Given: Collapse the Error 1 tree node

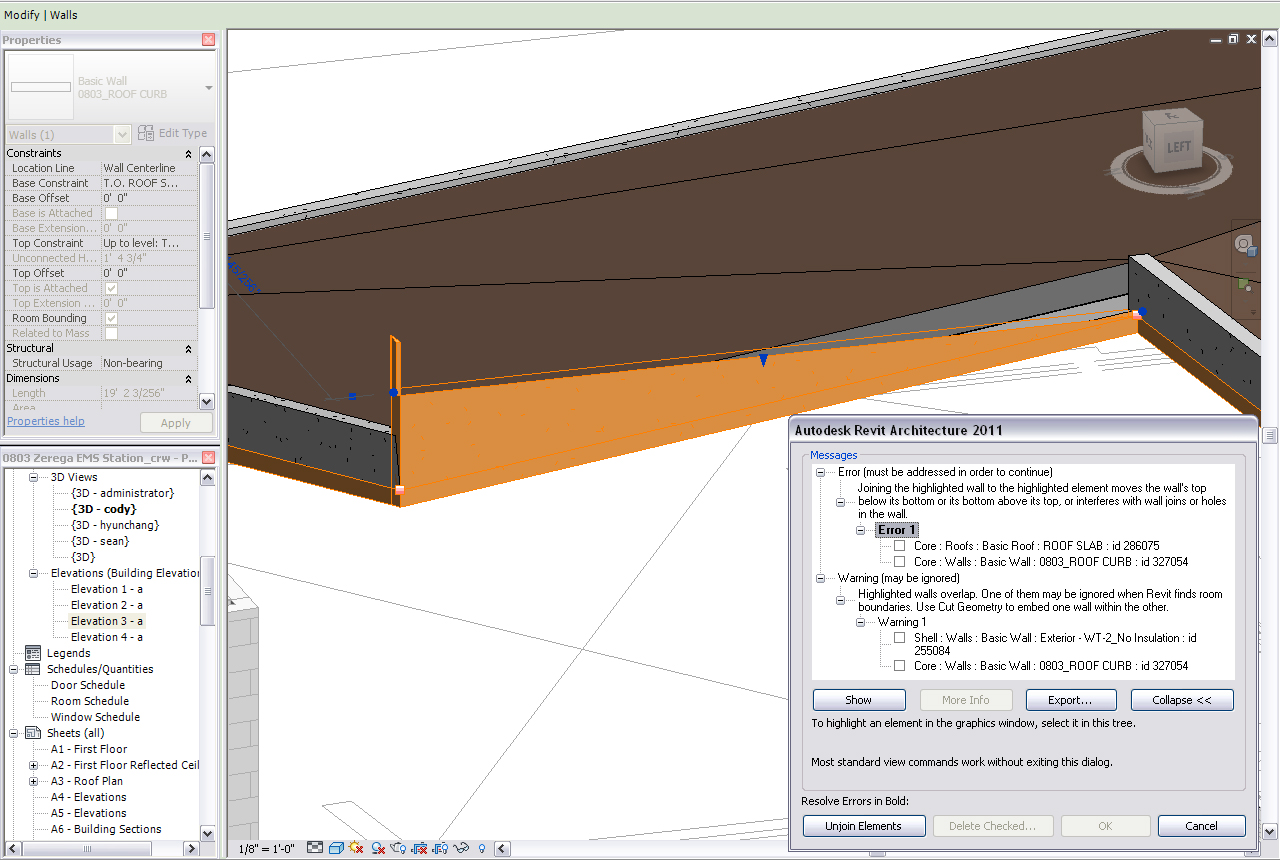Looking at the screenshot, I should coord(860,530).
